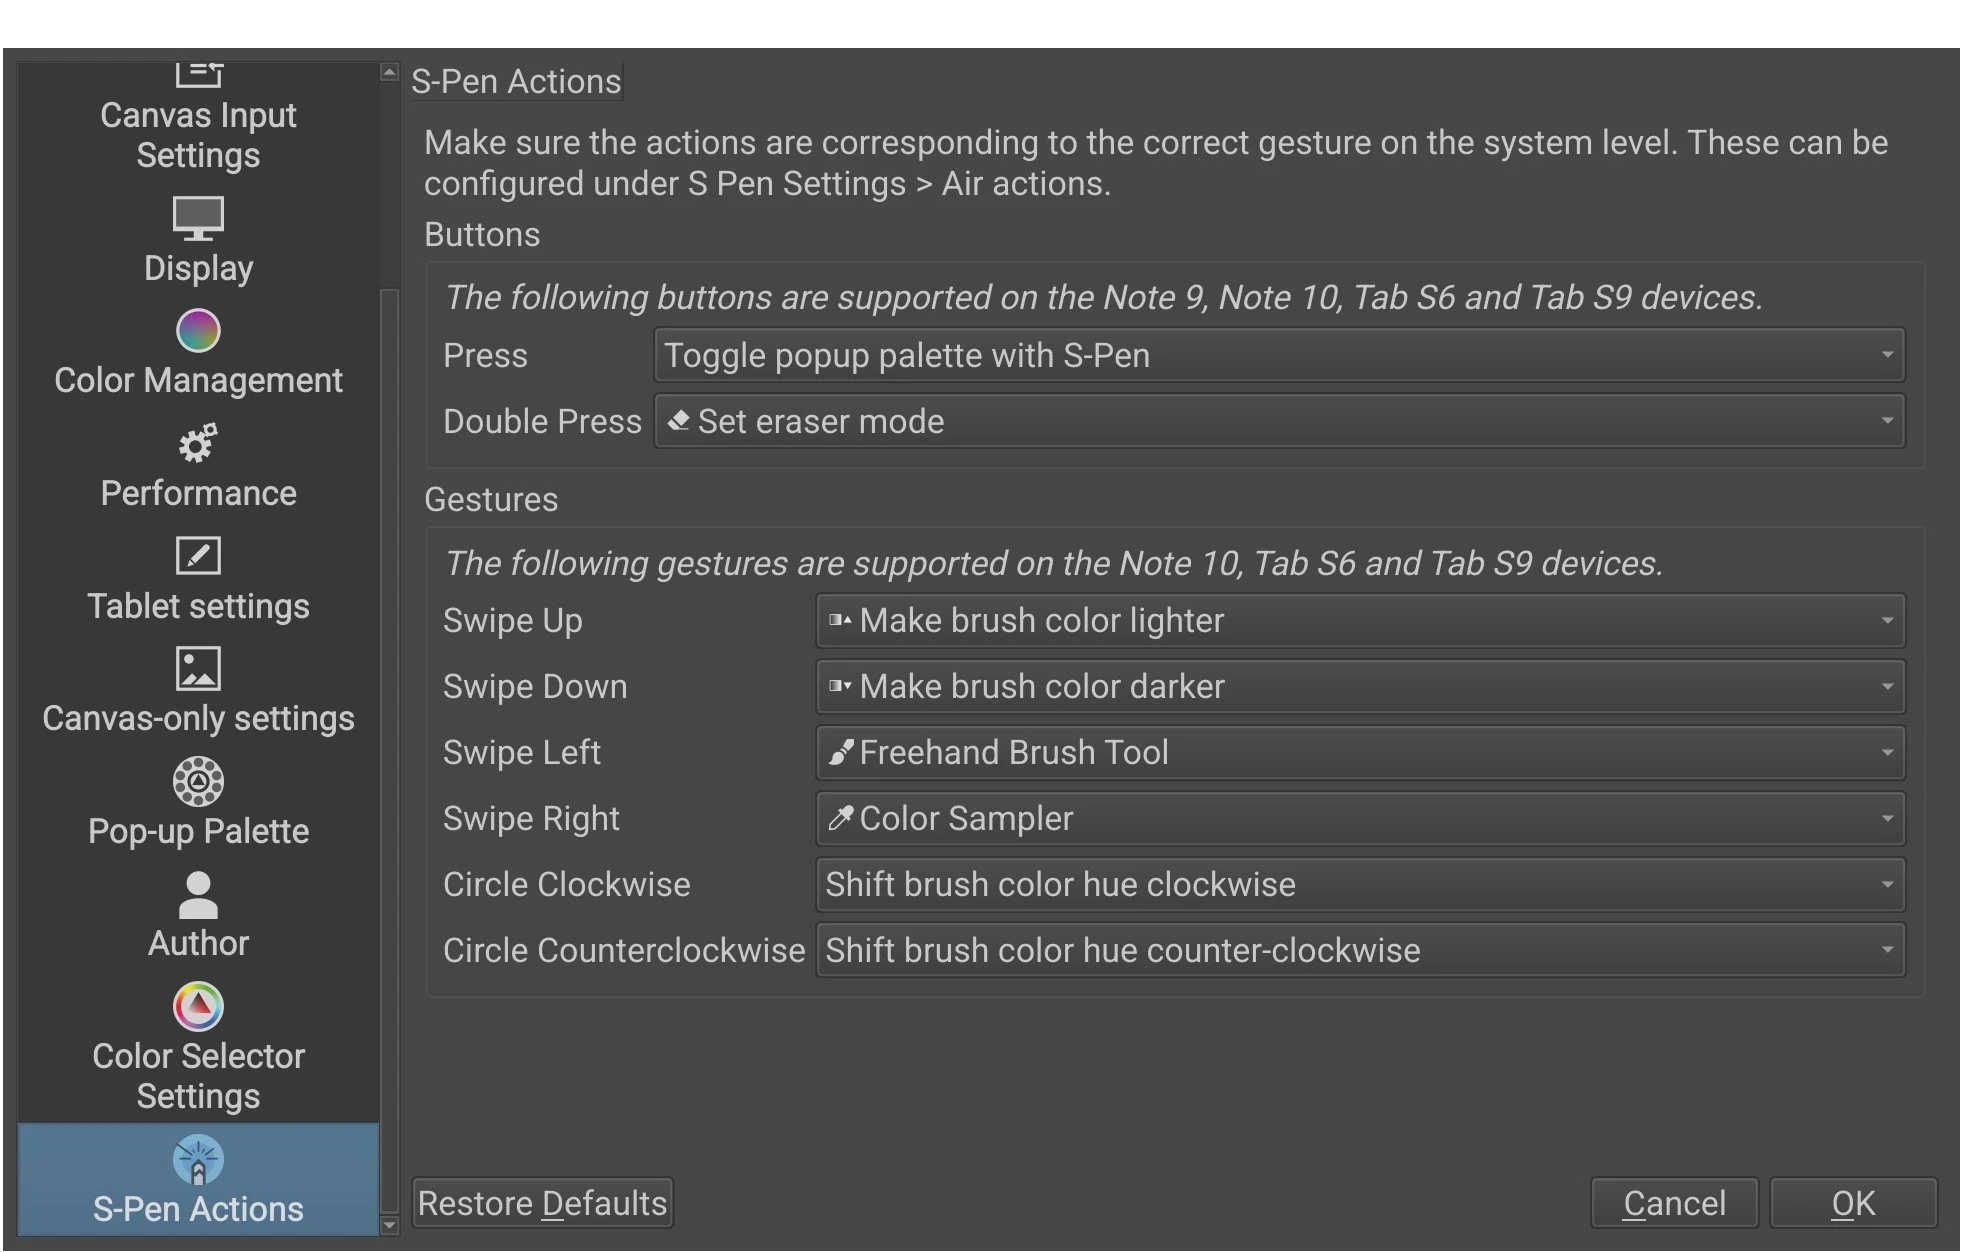Click the Restore Defaults button

[x=542, y=1203]
